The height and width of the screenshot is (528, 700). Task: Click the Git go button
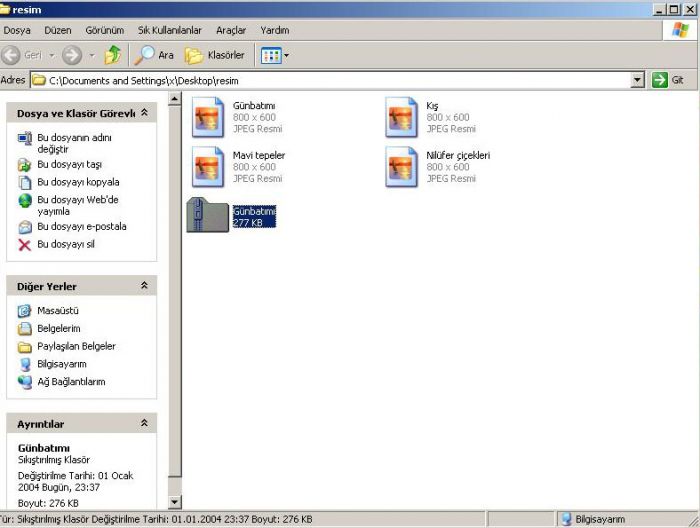pos(668,80)
